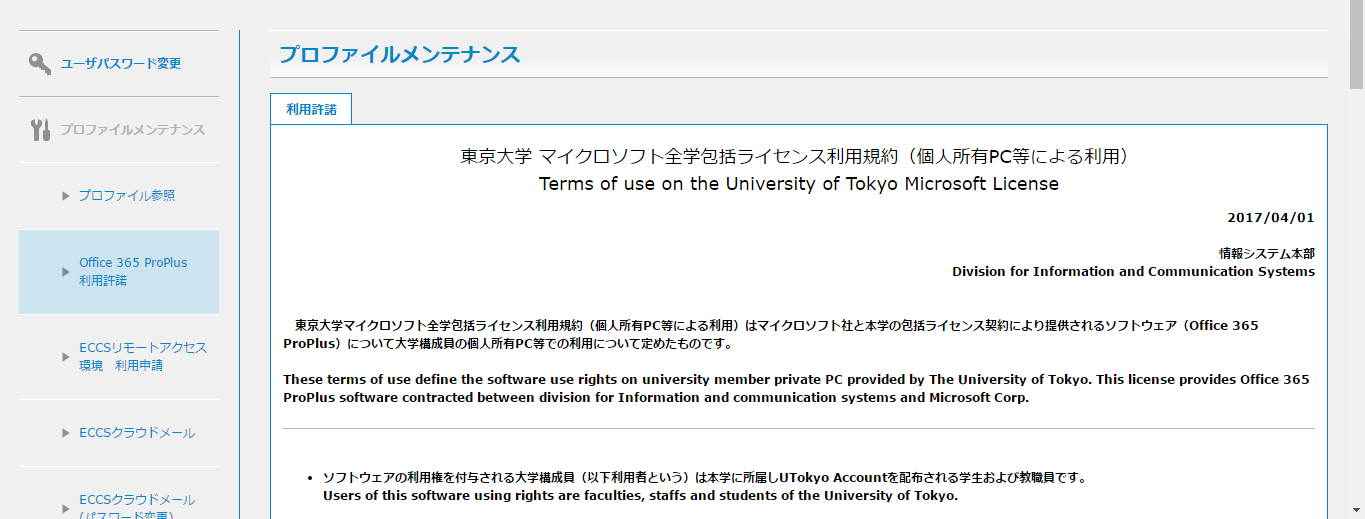Click the arrow before ECCSリモートアクセス環境

point(66,357)
